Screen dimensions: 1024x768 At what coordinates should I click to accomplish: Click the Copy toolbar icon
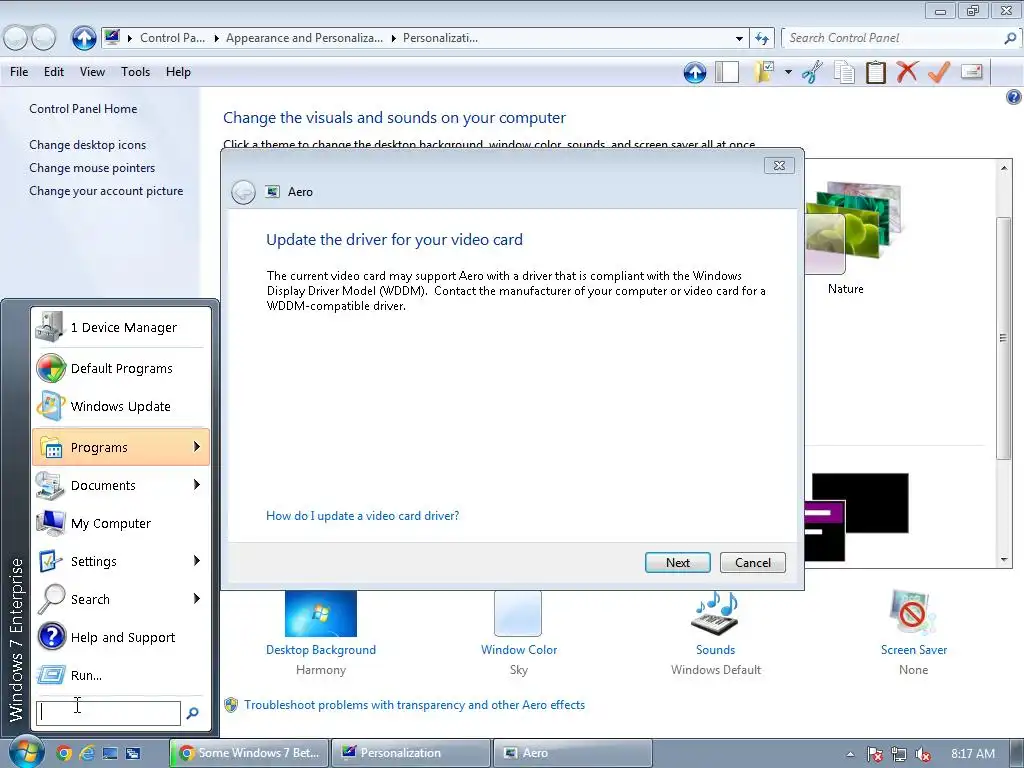844,72
